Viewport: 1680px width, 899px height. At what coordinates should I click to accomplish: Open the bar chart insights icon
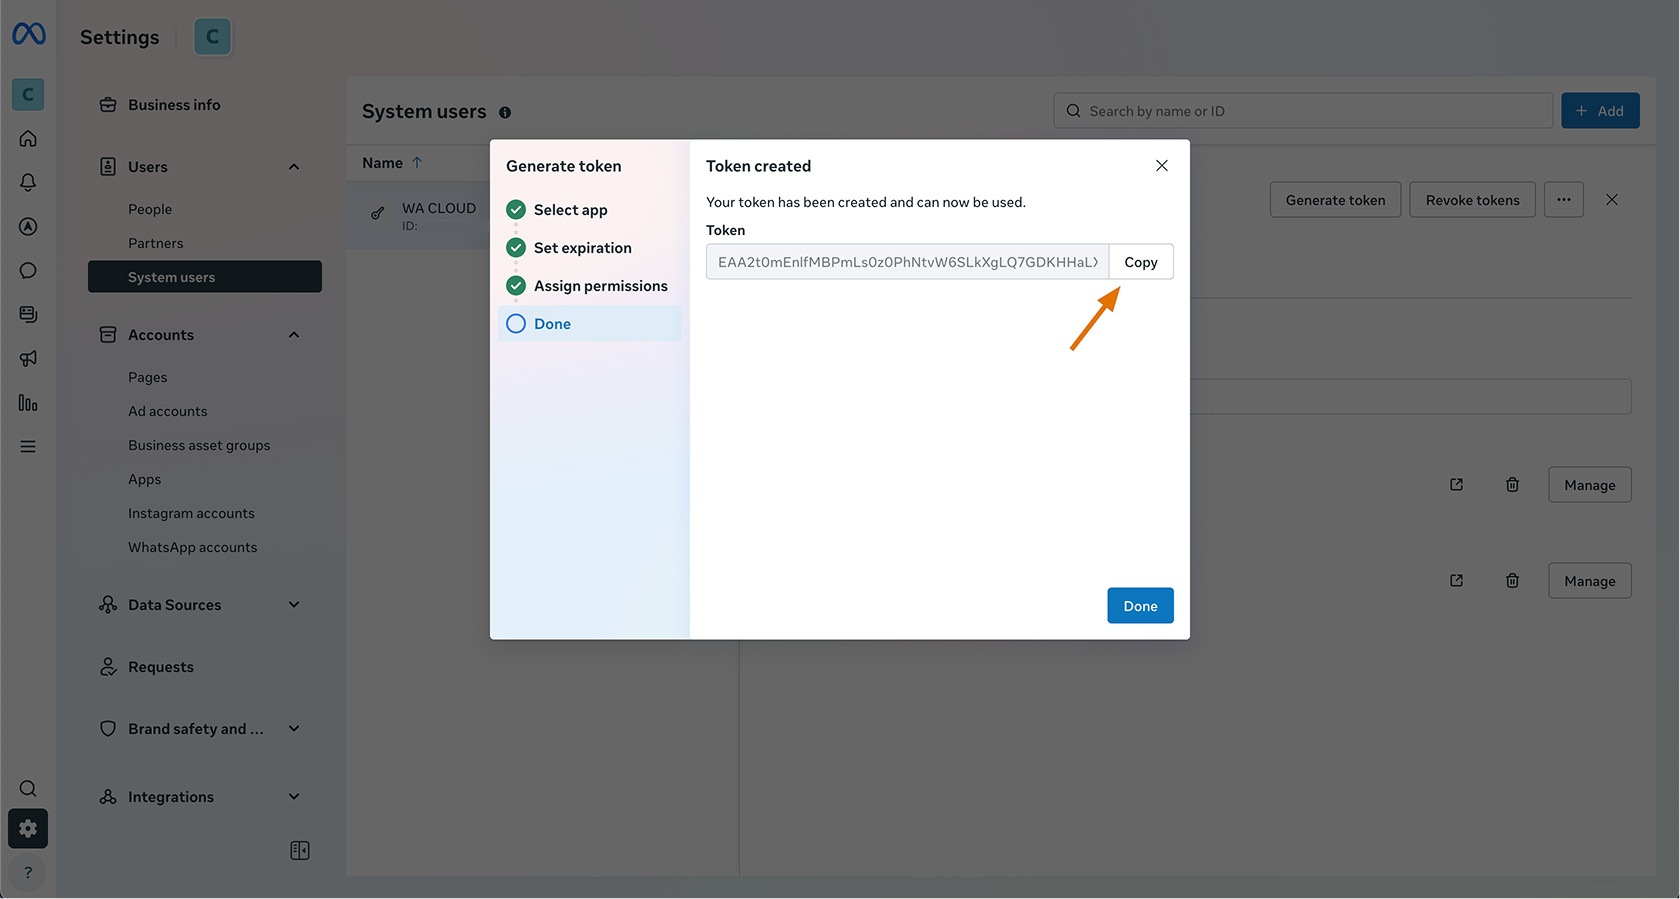click(28, 403)
